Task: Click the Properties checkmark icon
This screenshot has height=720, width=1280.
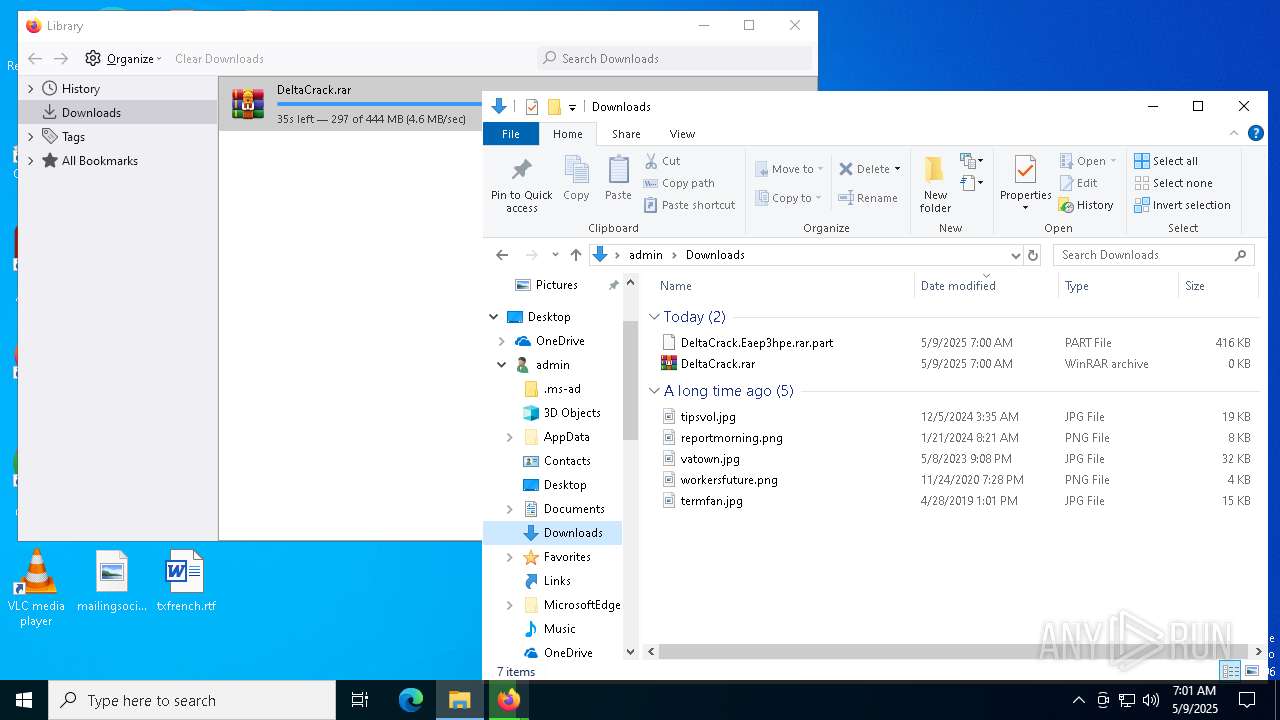Action: 1025,170
